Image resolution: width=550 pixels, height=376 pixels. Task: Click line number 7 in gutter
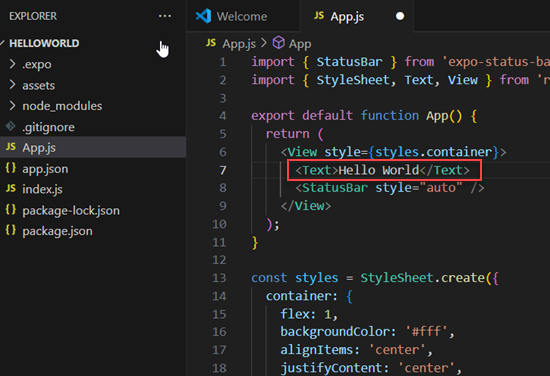(x=223, y=170)
